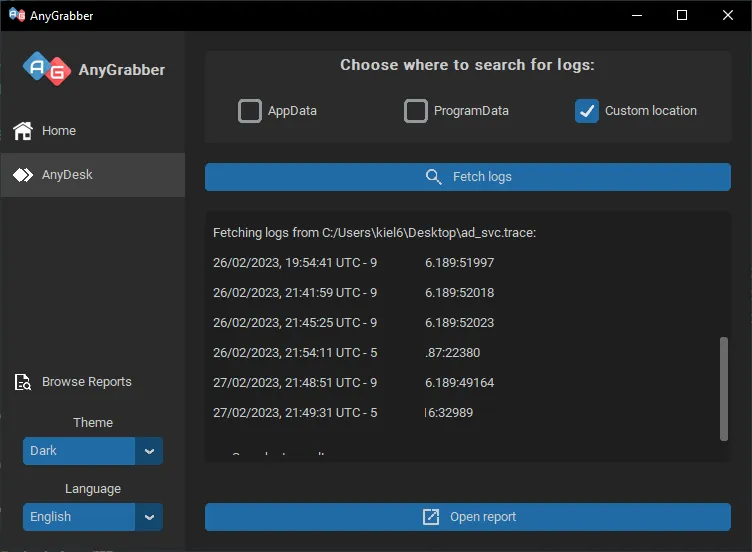Click the Fetch logs button
The image size is (752, 552).
click(x=468, y=177)
